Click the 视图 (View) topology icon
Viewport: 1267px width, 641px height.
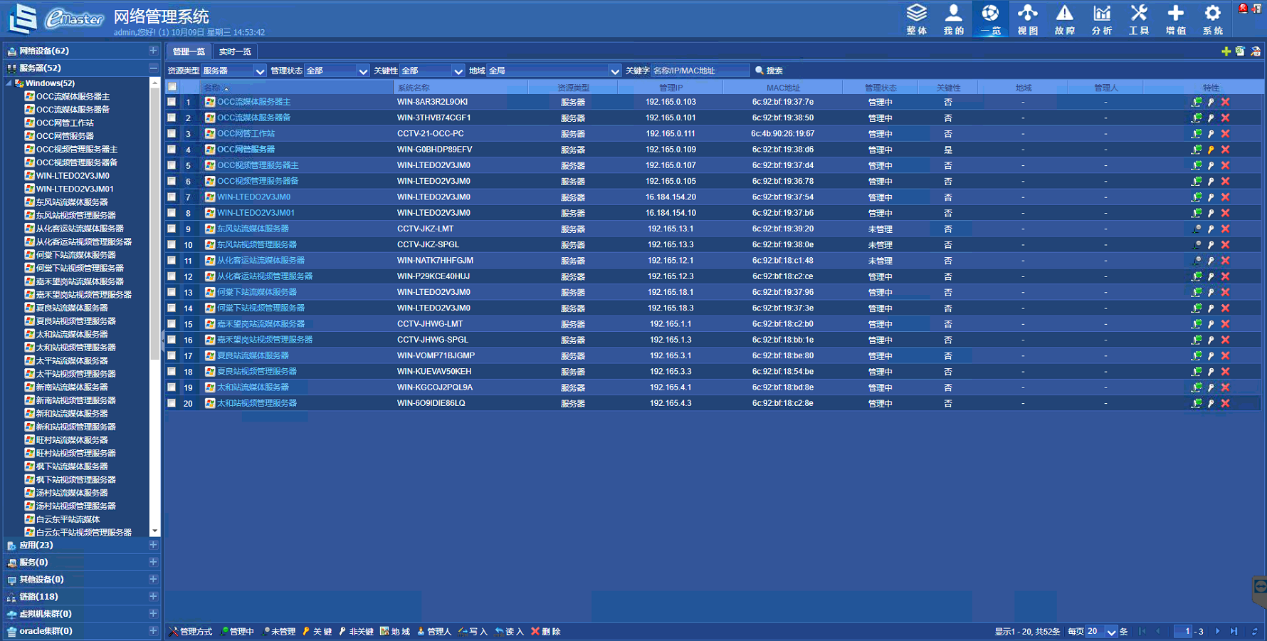pos(1027,18)
